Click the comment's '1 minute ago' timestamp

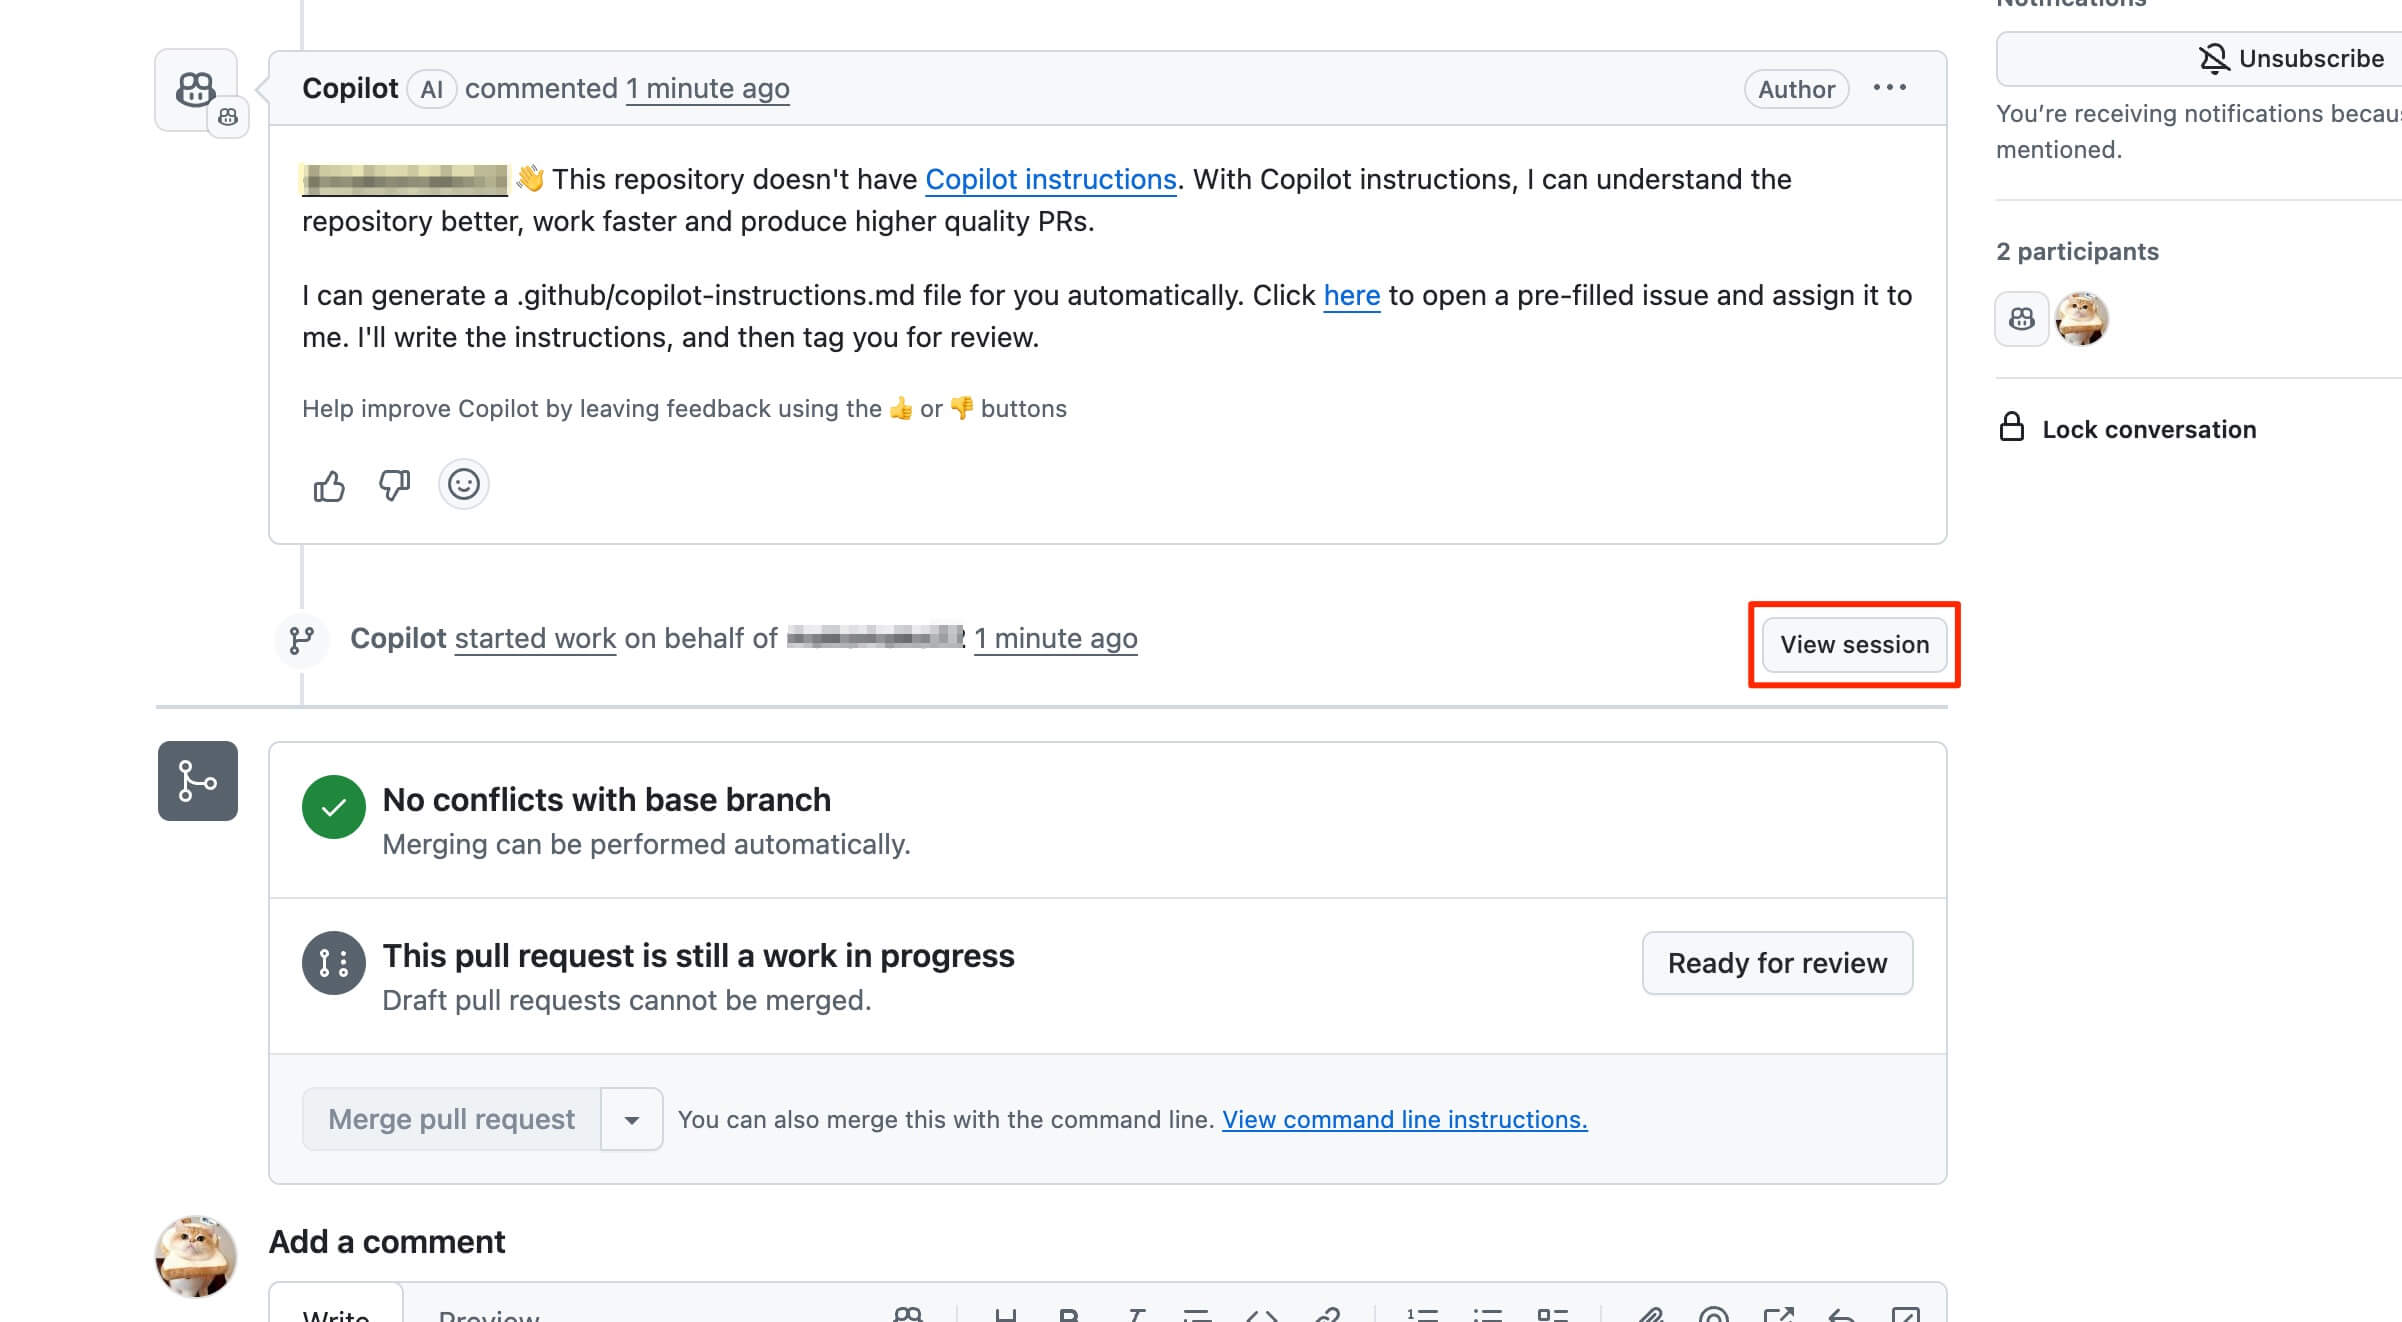(x=707, y=88)
